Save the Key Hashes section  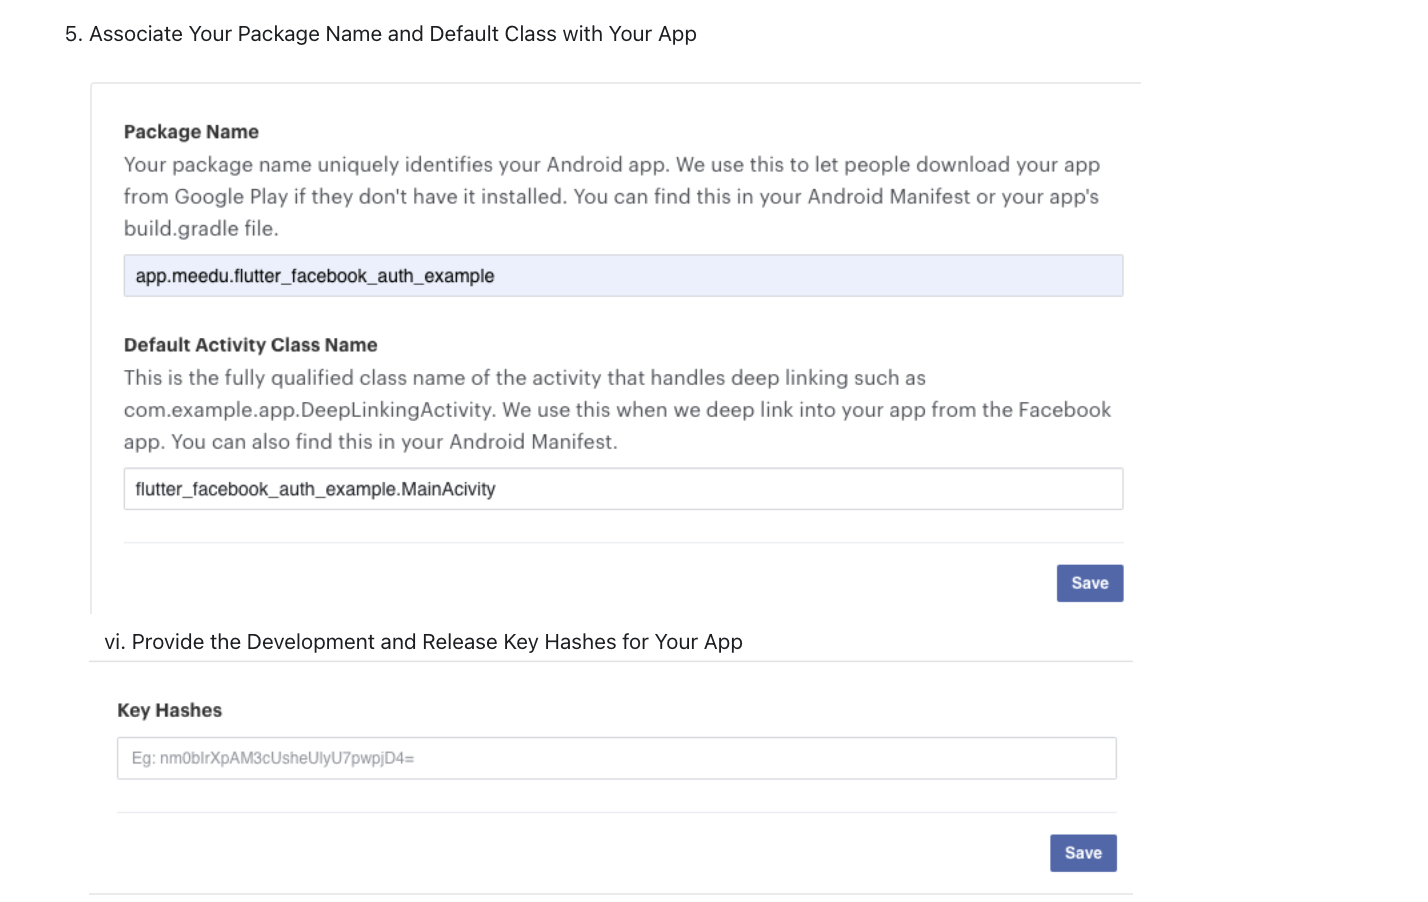pos(1083,853)
